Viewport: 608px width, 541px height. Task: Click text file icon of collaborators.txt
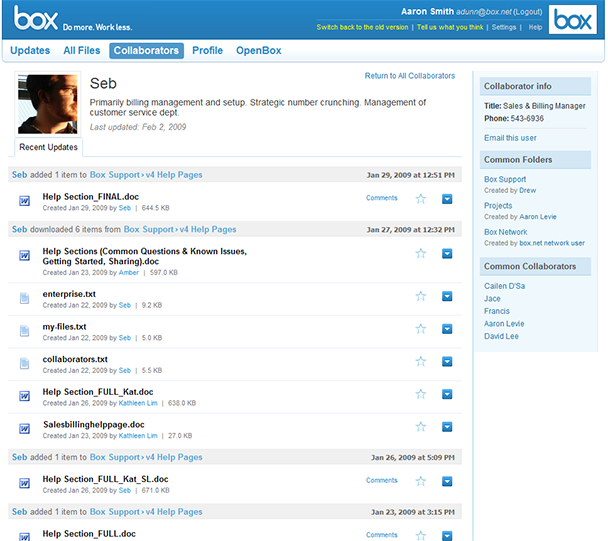(24, 363)
